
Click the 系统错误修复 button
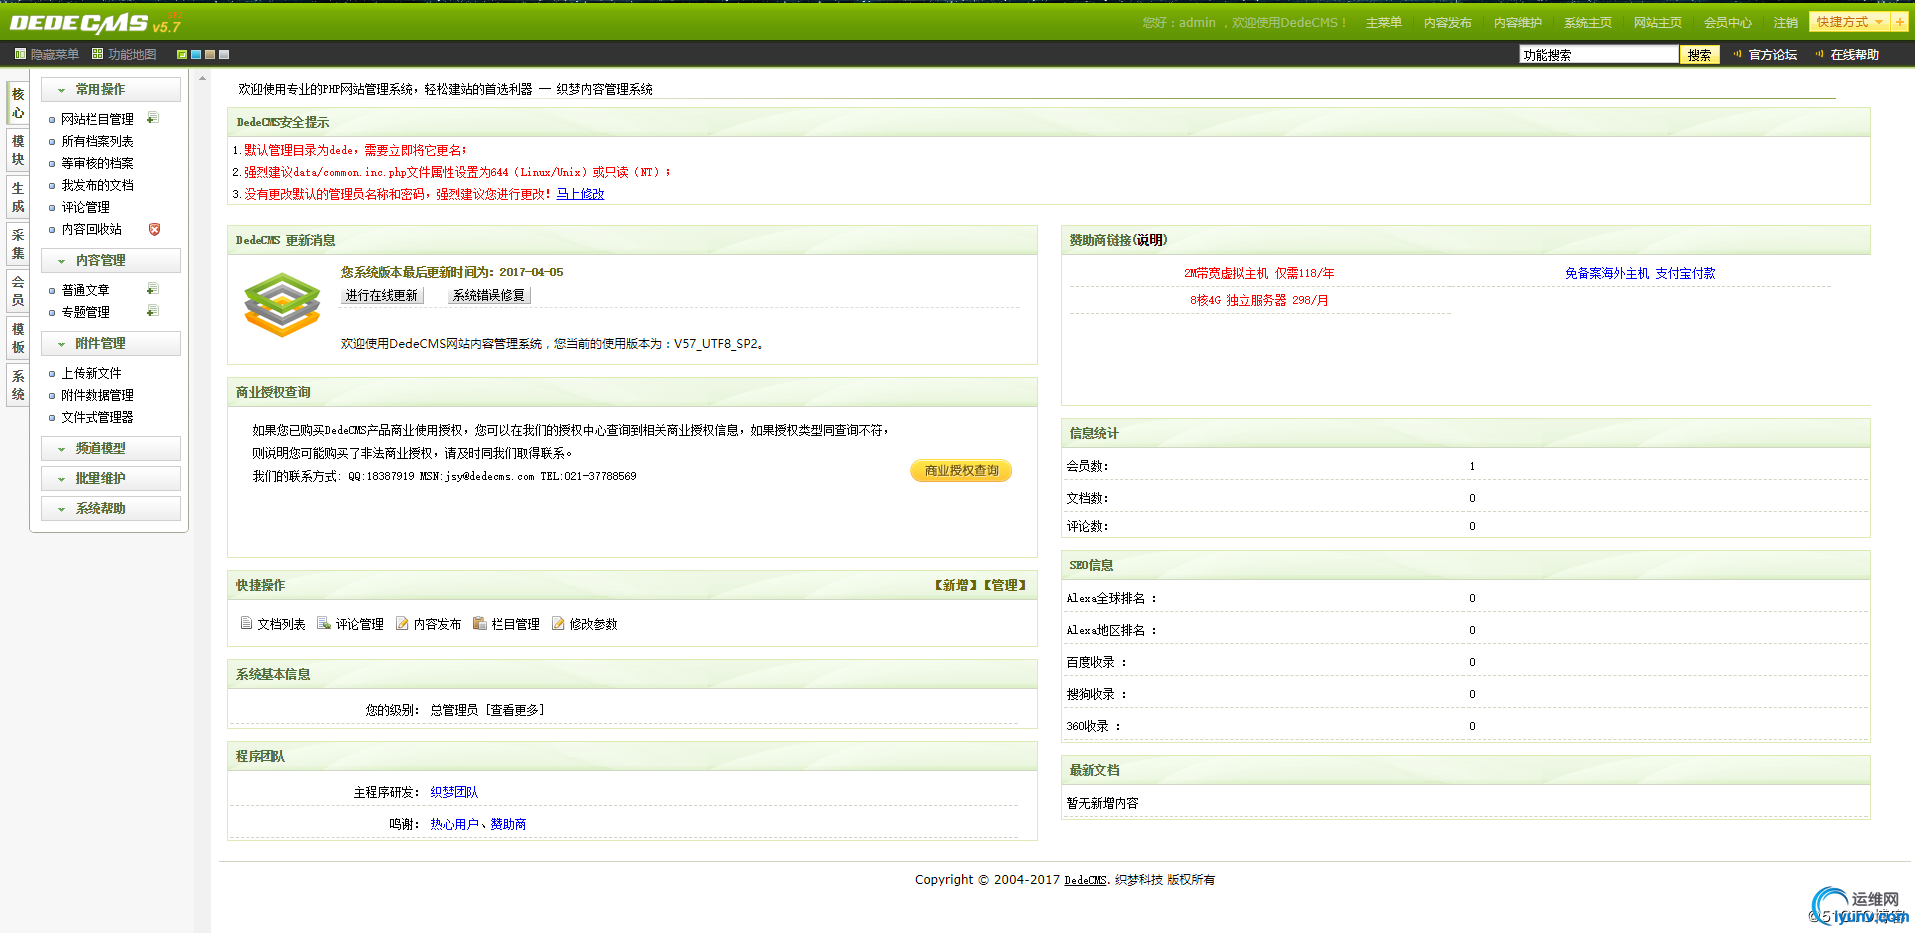pos(489,295)
